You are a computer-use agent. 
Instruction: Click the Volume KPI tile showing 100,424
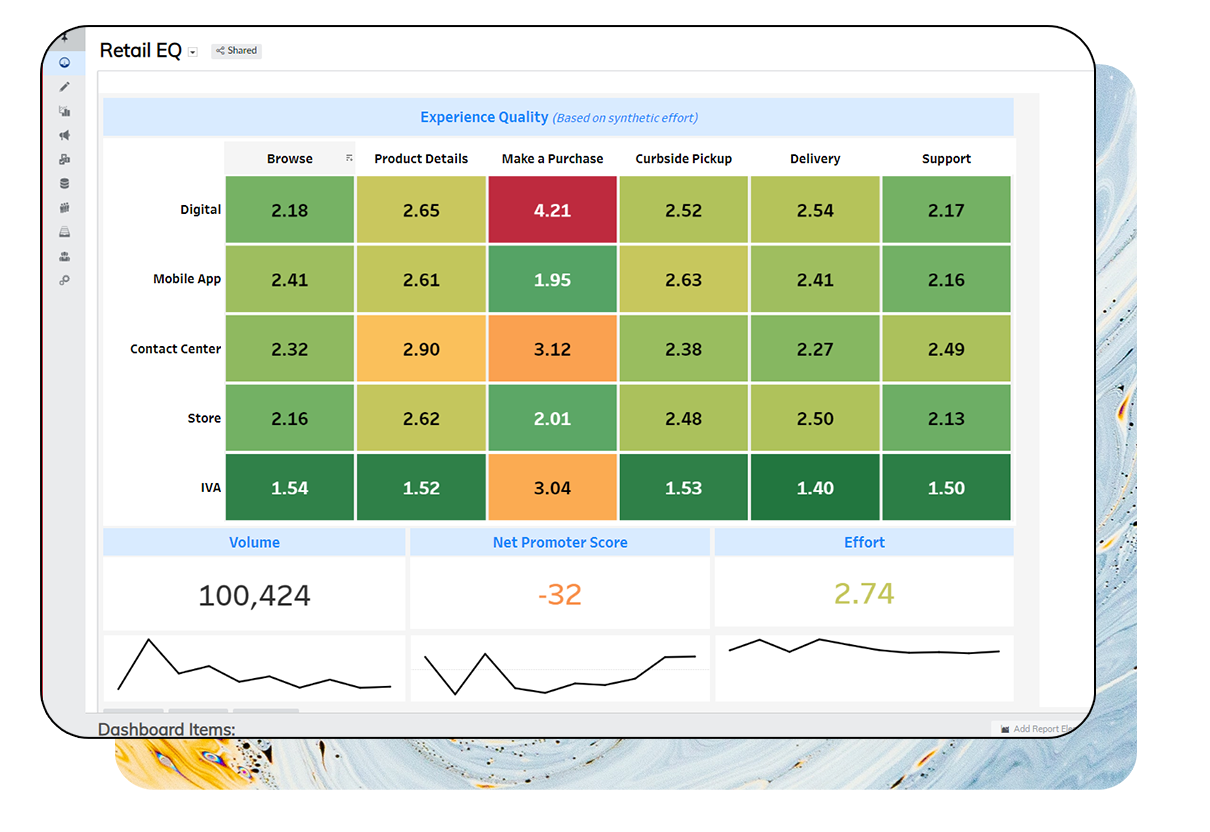tap(254, 594)
